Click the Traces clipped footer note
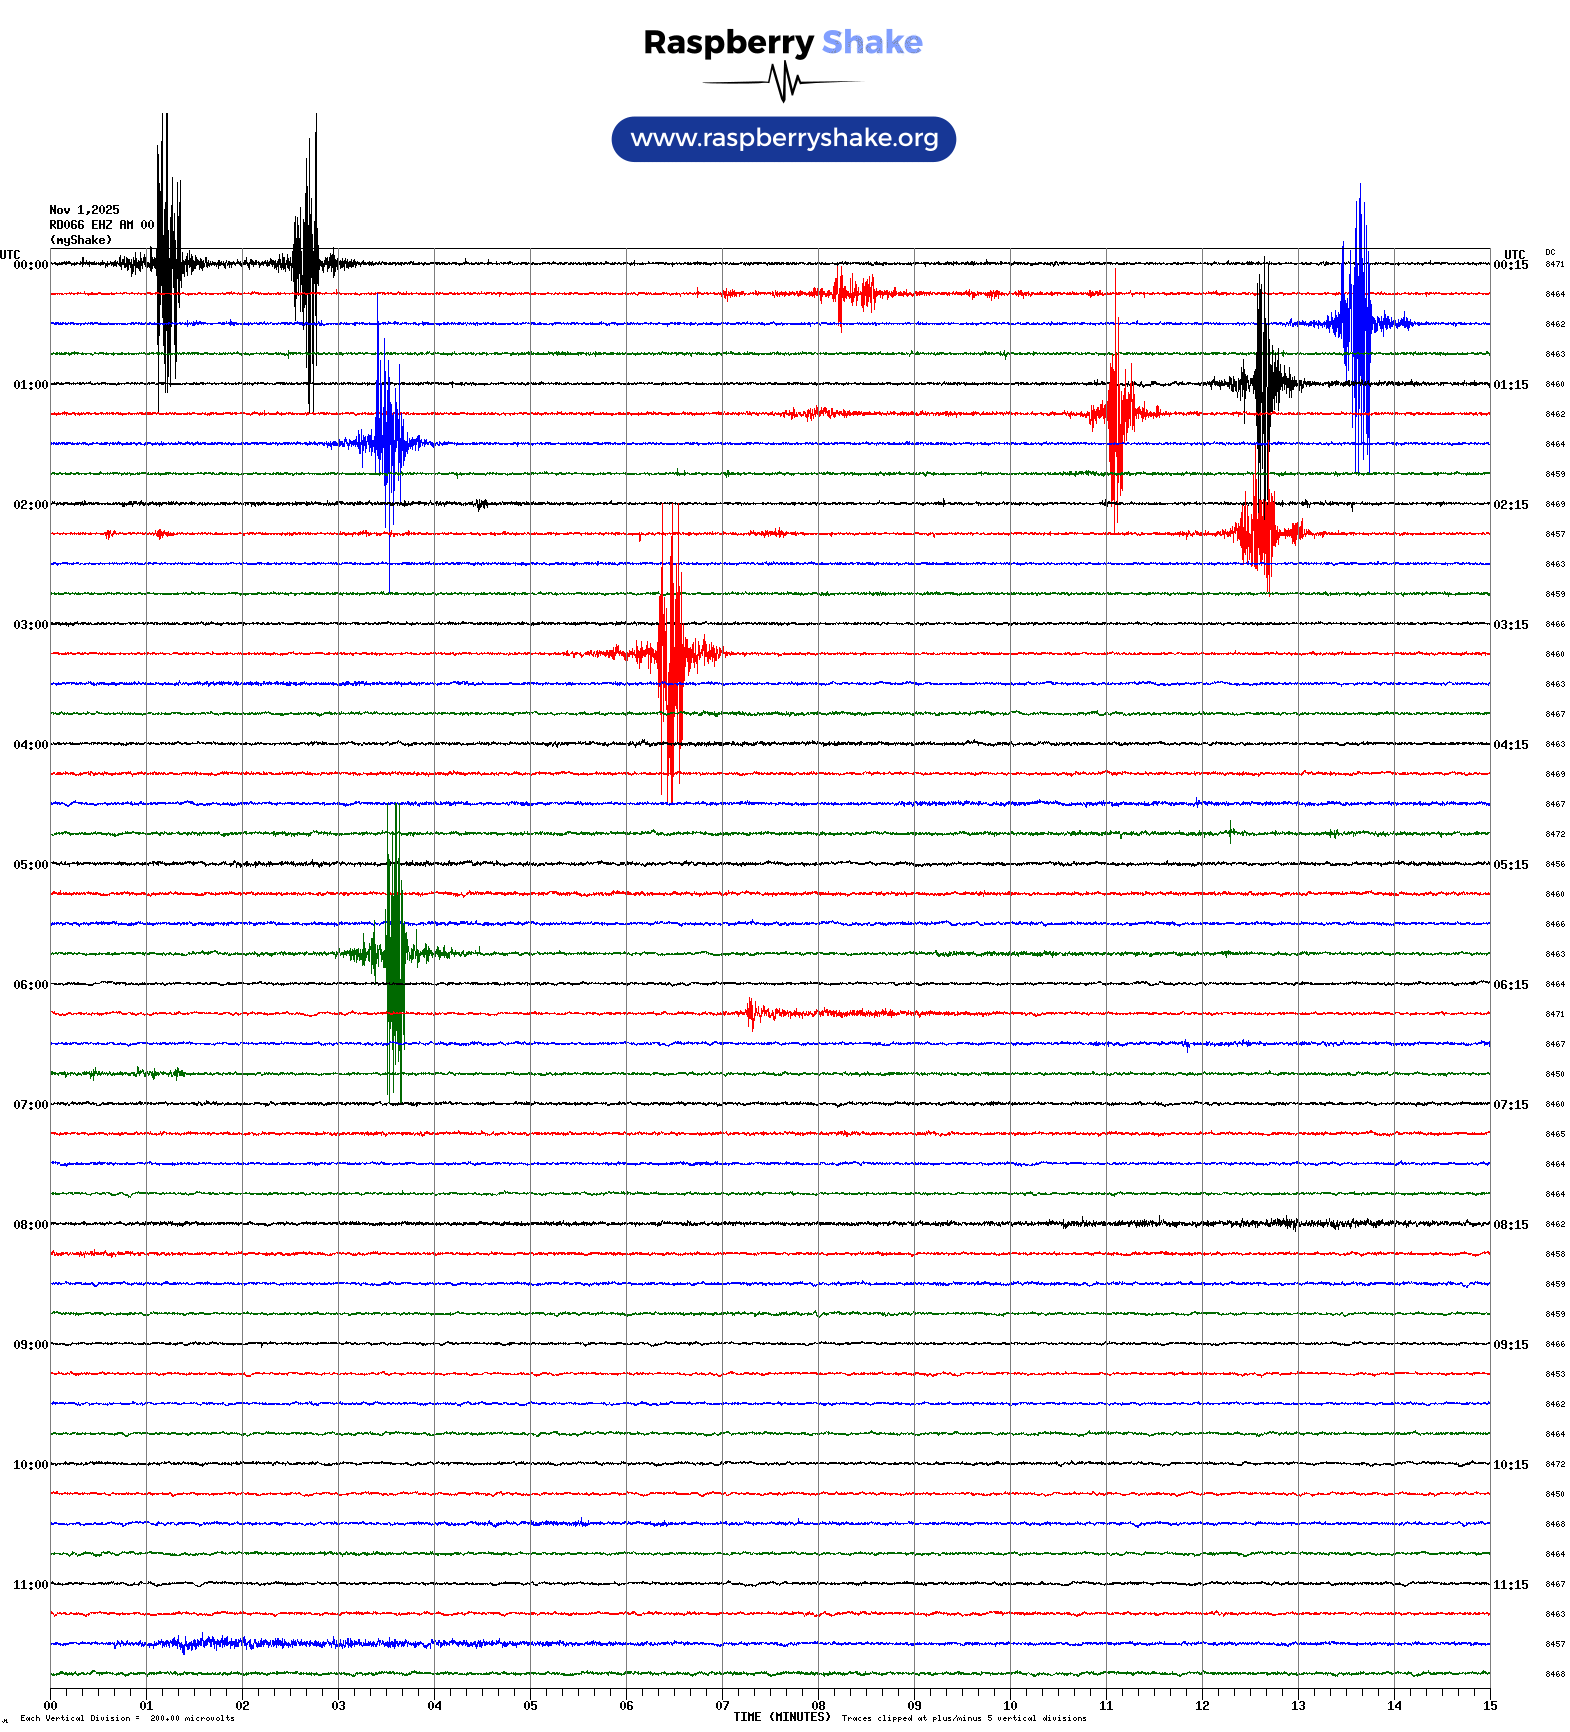 [964, 1718]
